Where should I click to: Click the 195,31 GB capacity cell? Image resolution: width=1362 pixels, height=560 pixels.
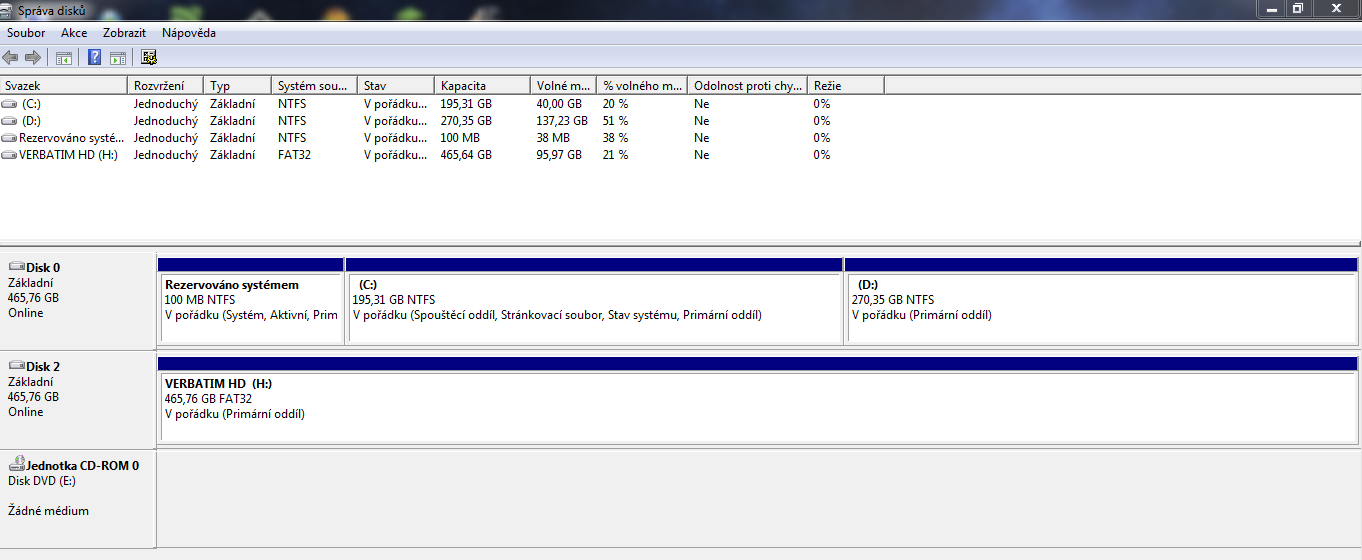[x=466, y=104]
